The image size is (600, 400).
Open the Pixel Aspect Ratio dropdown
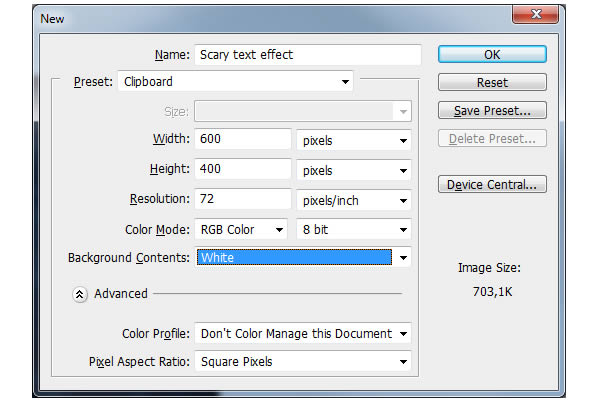coord(303,361)
